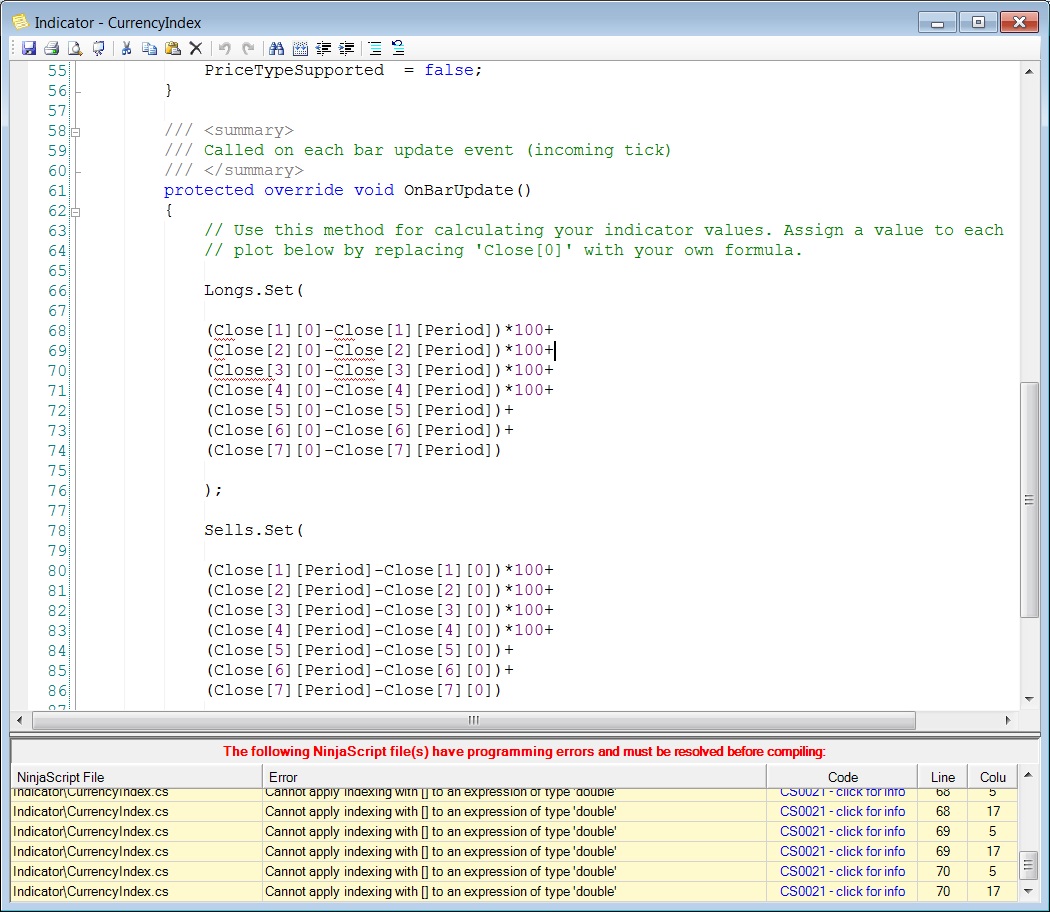Click line number 72 in the gutter
Screen dimensions: 1050x912
tap(57, 410)
